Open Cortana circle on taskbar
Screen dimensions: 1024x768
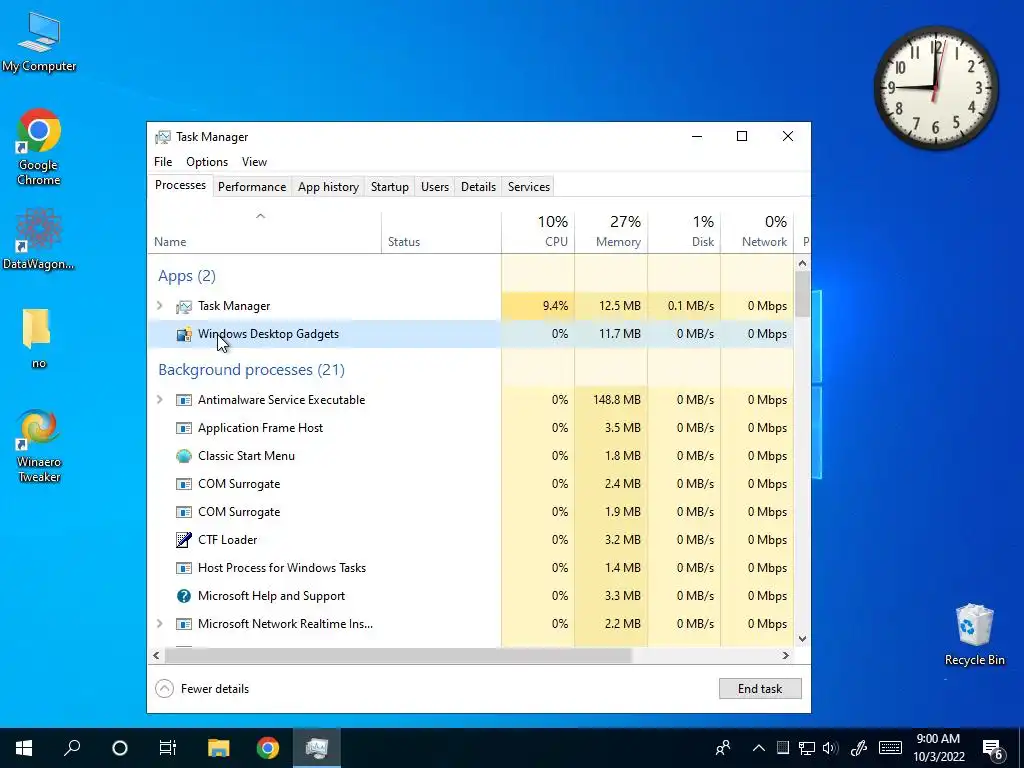120,748
